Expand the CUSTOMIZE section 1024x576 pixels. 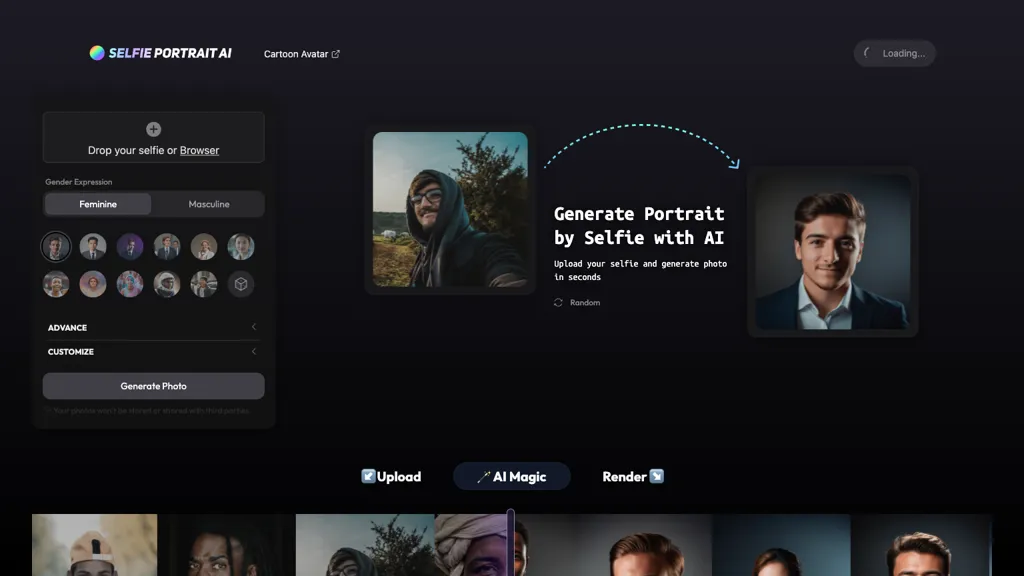coord(153,351)
